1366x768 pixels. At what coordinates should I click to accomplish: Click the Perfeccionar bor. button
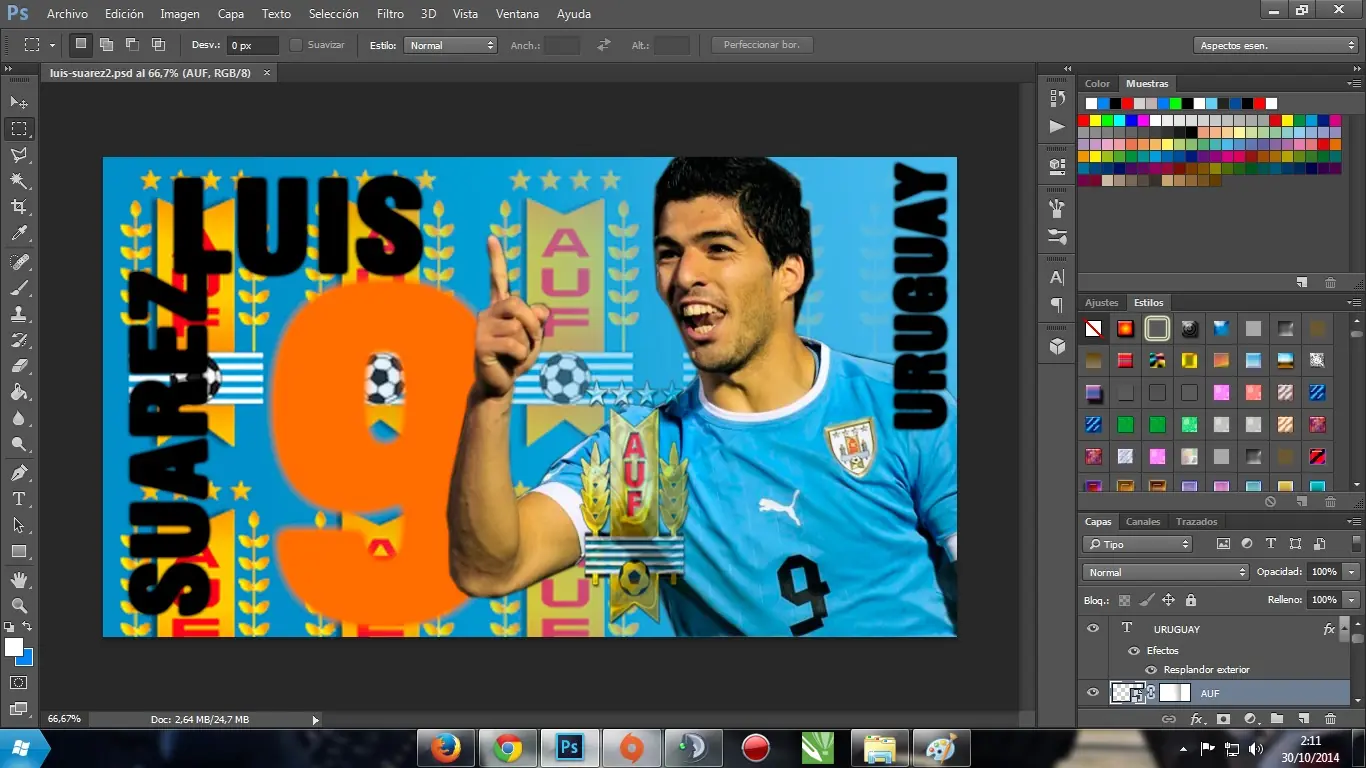(762, 45)
